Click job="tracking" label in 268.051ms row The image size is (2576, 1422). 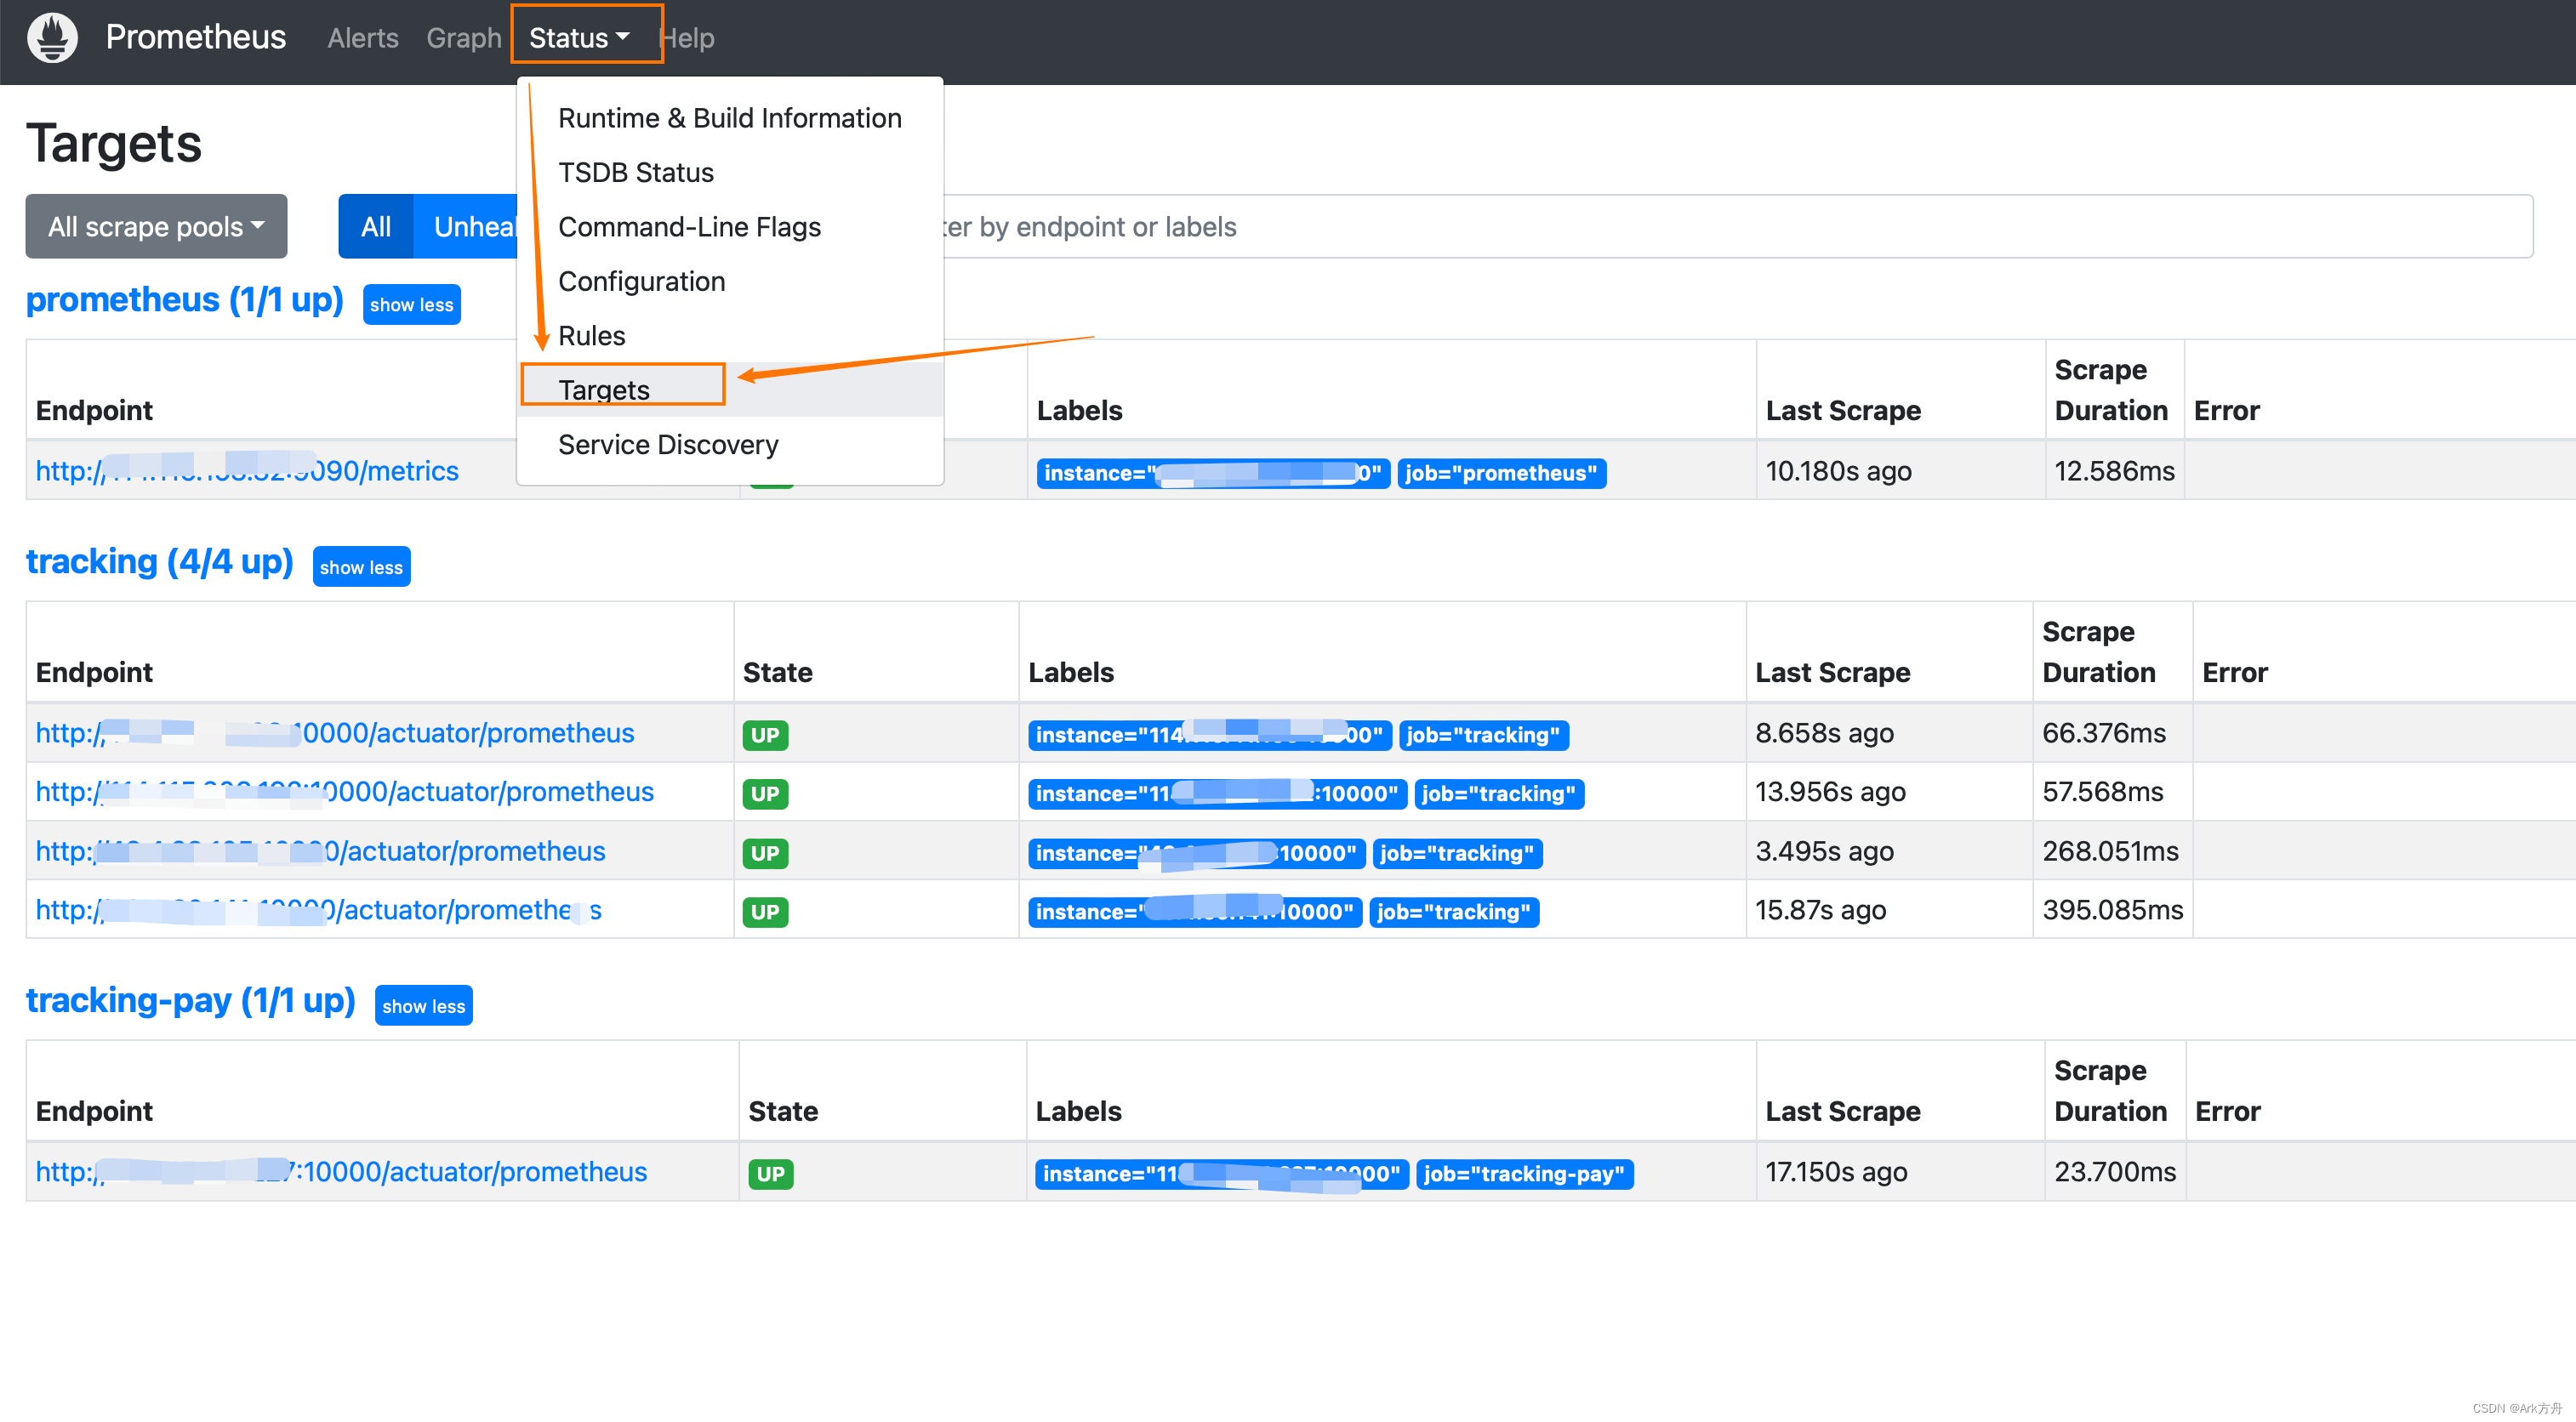[1458, 853]
